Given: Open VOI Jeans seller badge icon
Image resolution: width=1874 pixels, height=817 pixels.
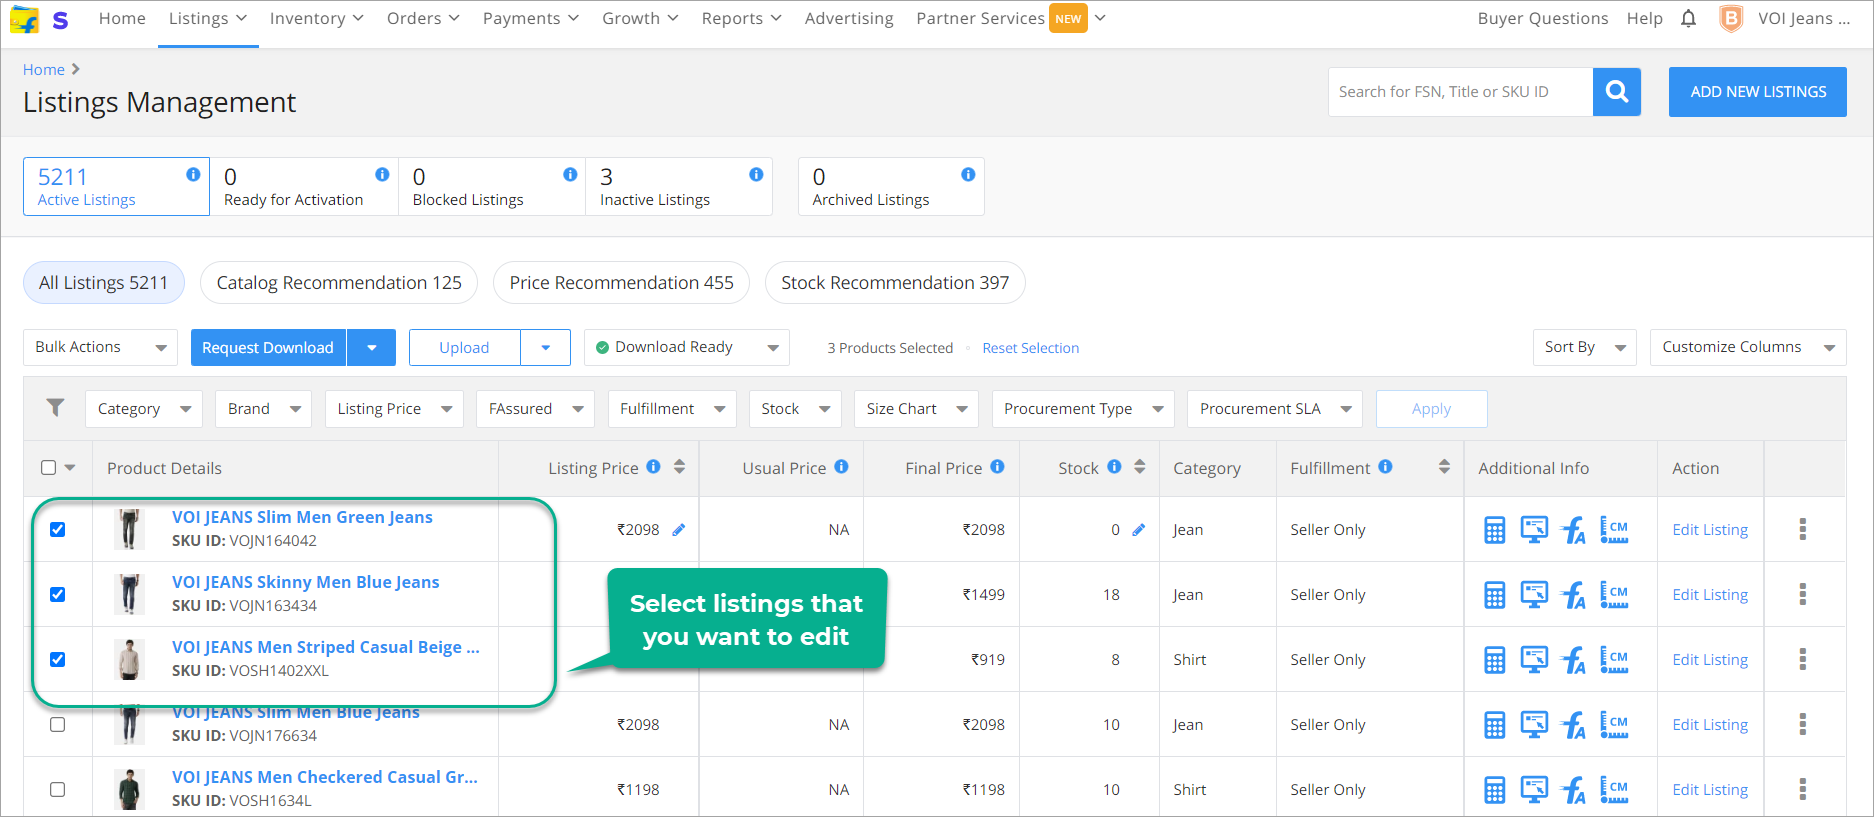Looking at the screenshot, I should tap(1730, 19).
